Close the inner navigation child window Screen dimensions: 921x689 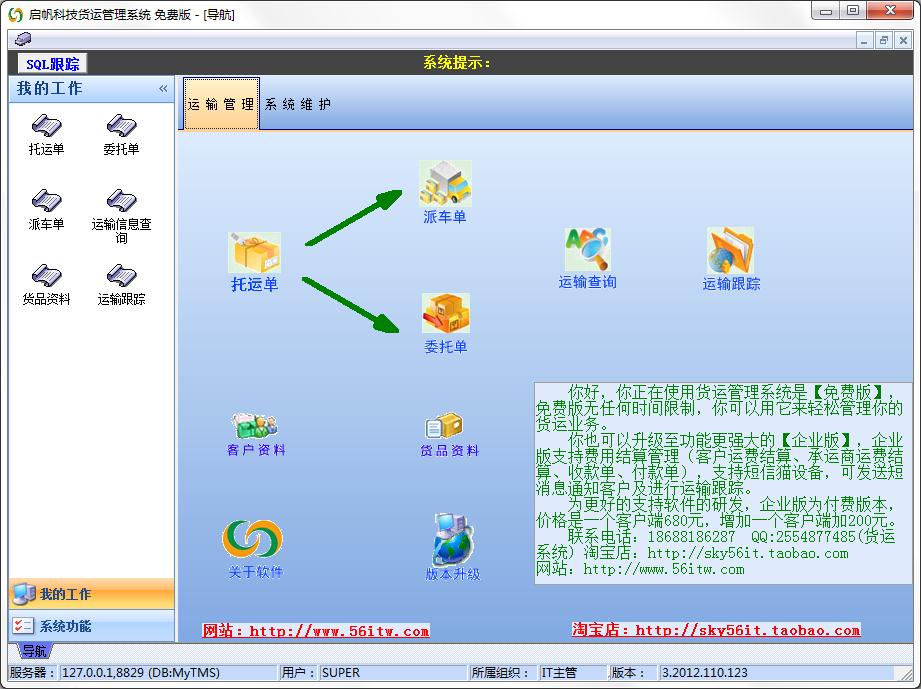pos(903,41)
